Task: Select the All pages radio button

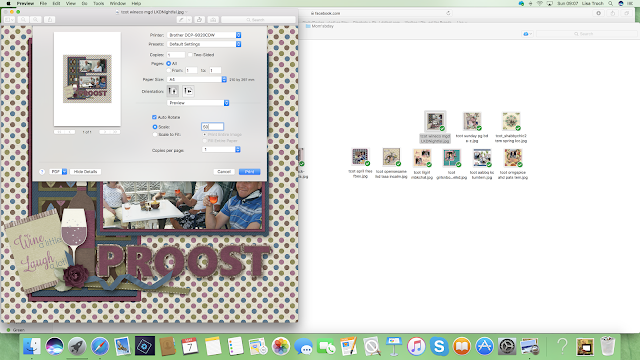Action: pyautogui.click(x=169, y=64)
